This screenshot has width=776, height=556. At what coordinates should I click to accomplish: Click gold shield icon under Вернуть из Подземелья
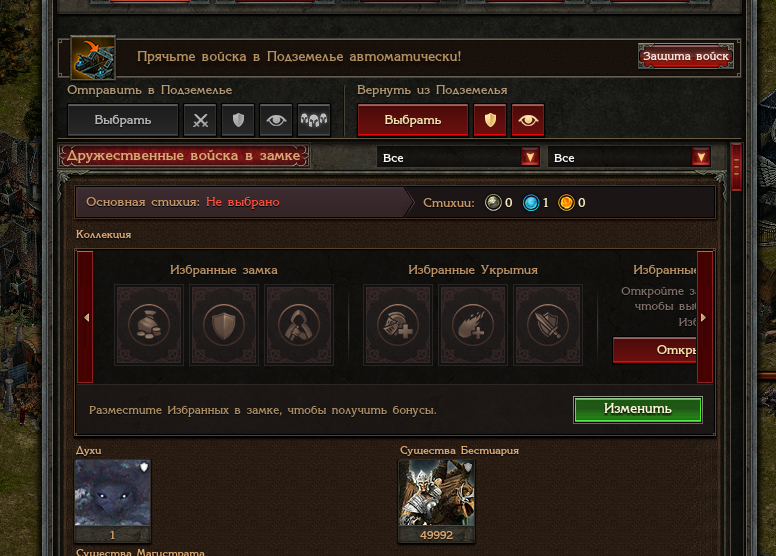[490, 120]
